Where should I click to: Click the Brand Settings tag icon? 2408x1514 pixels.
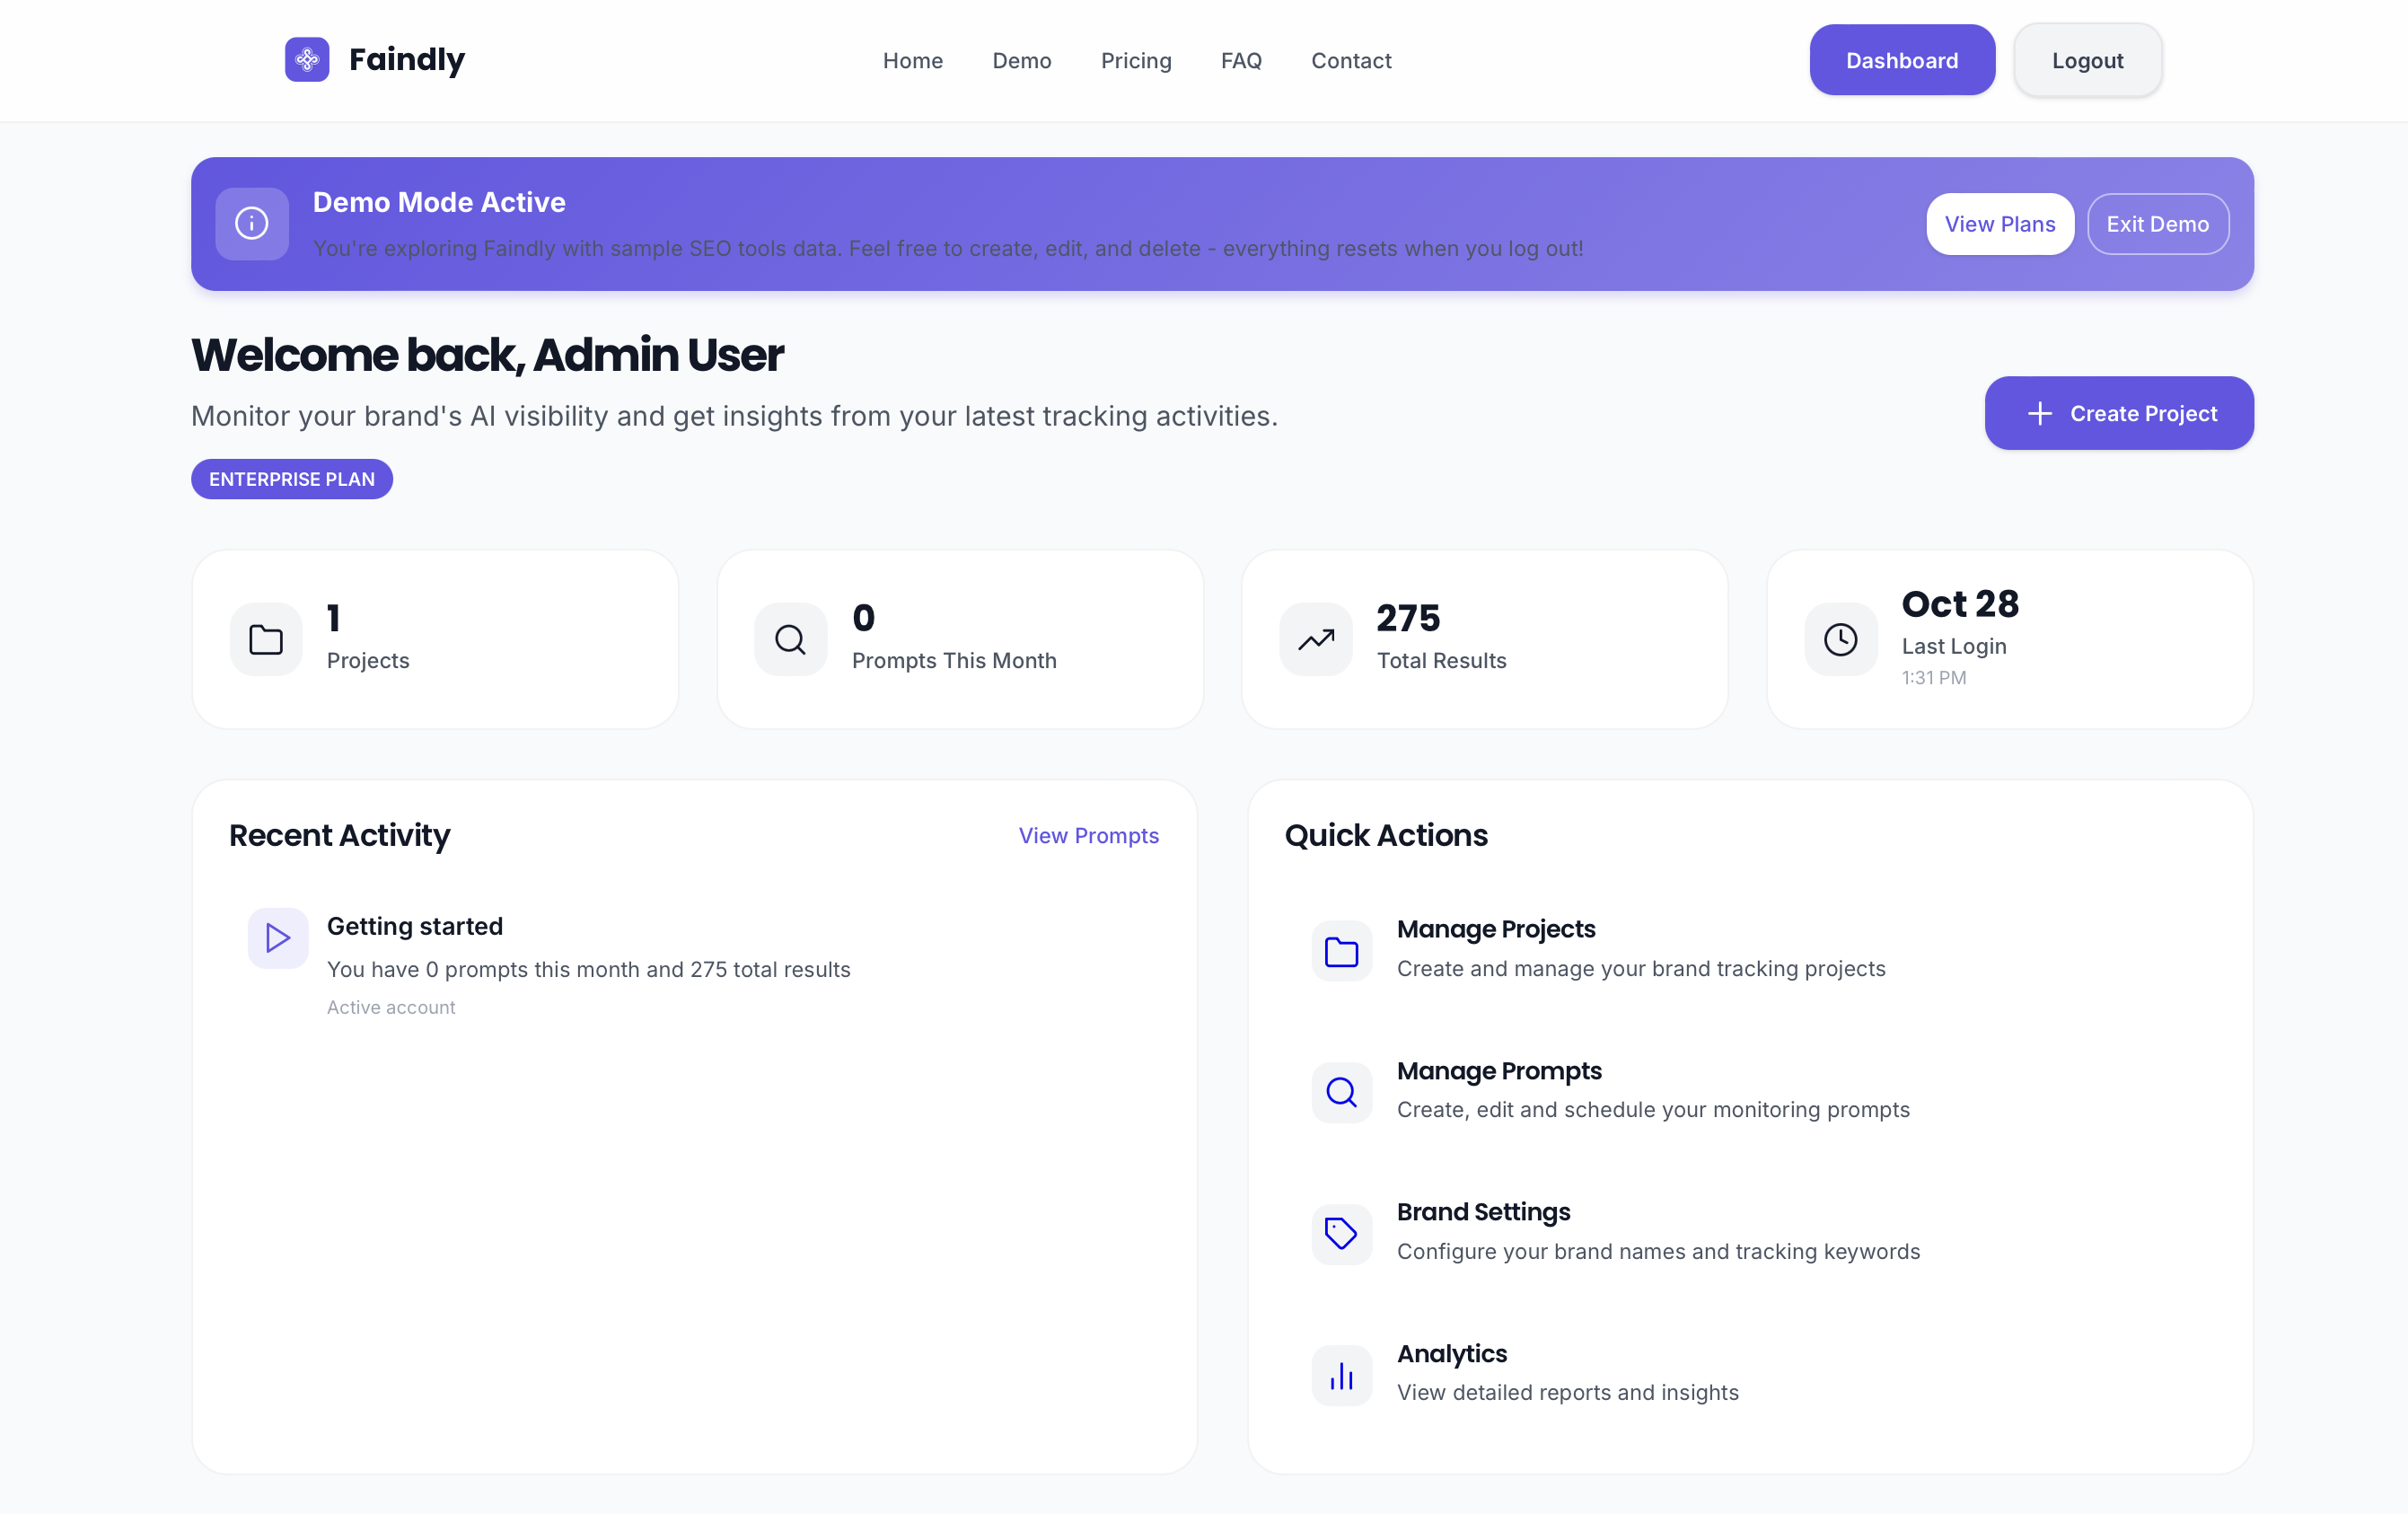(1341, 1233)
